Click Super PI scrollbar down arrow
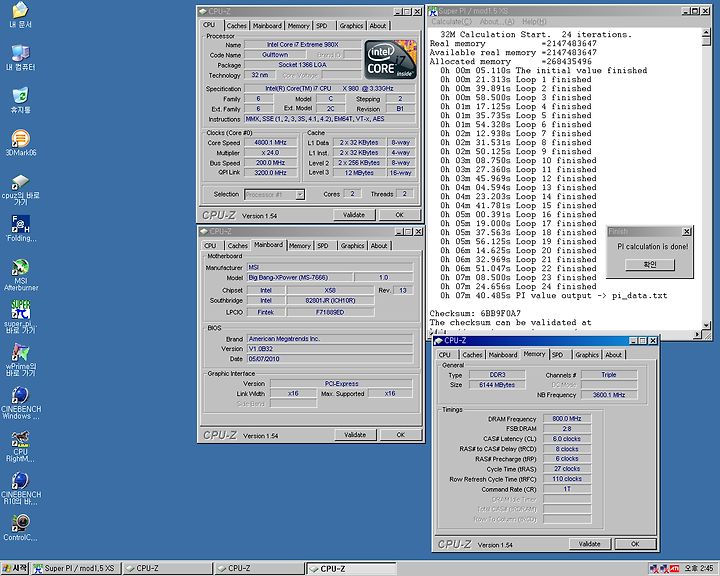 click(x=706, y=325)
